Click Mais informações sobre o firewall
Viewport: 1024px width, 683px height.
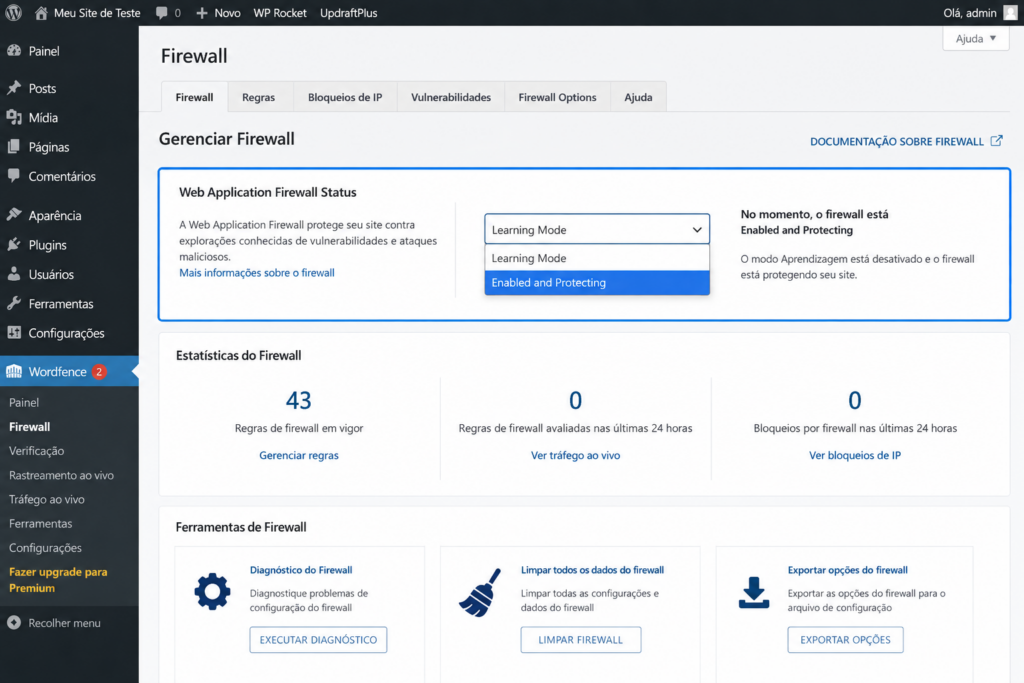[257, 272]
